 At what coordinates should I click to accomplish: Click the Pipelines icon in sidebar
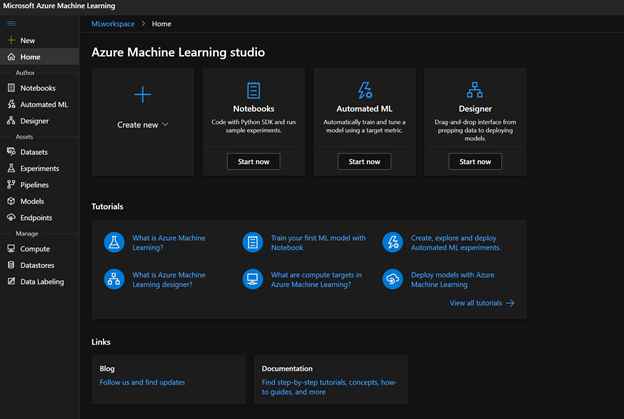pyautogui.click(x=11, y=185)
